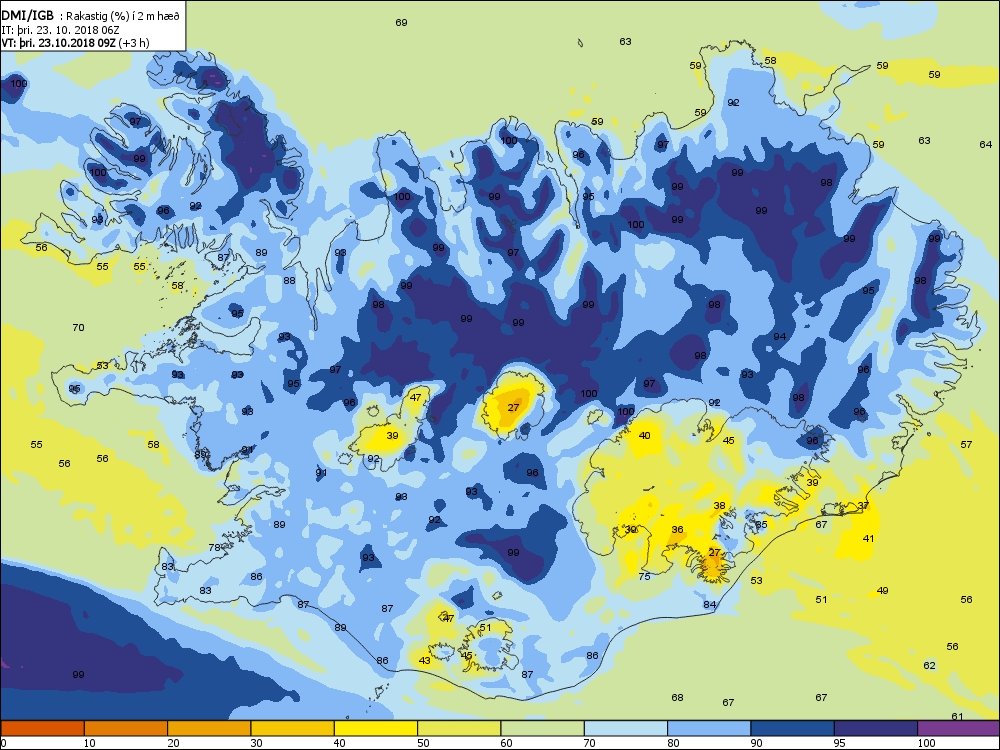Viewport: 1000px width, 750px height.
Task: Click the dark blue 90–95 legend swatch
Action: pyautogui.click(x=793, y=728)
